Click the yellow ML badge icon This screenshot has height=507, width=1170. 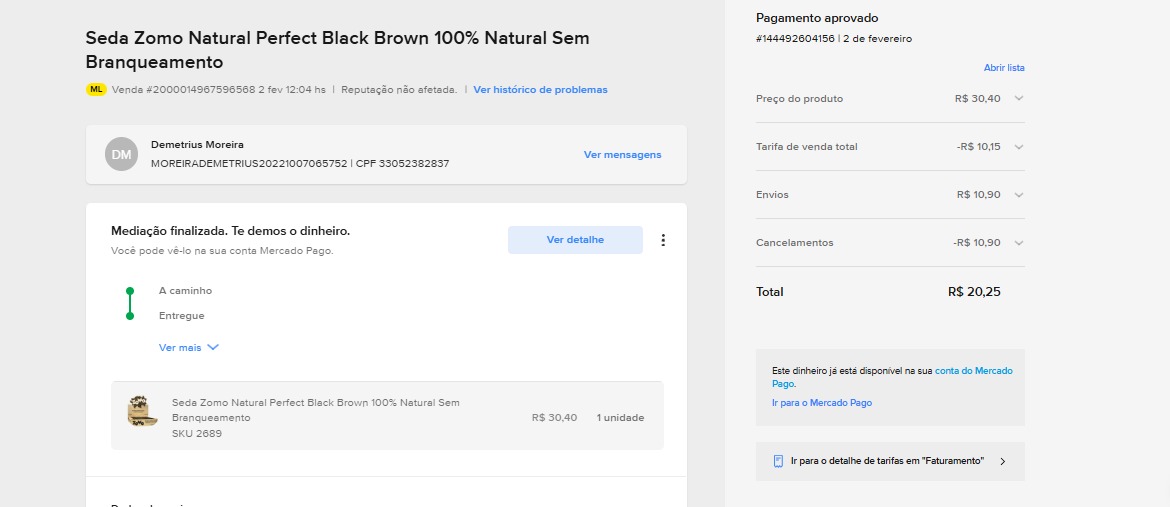(x=96, y=90)
